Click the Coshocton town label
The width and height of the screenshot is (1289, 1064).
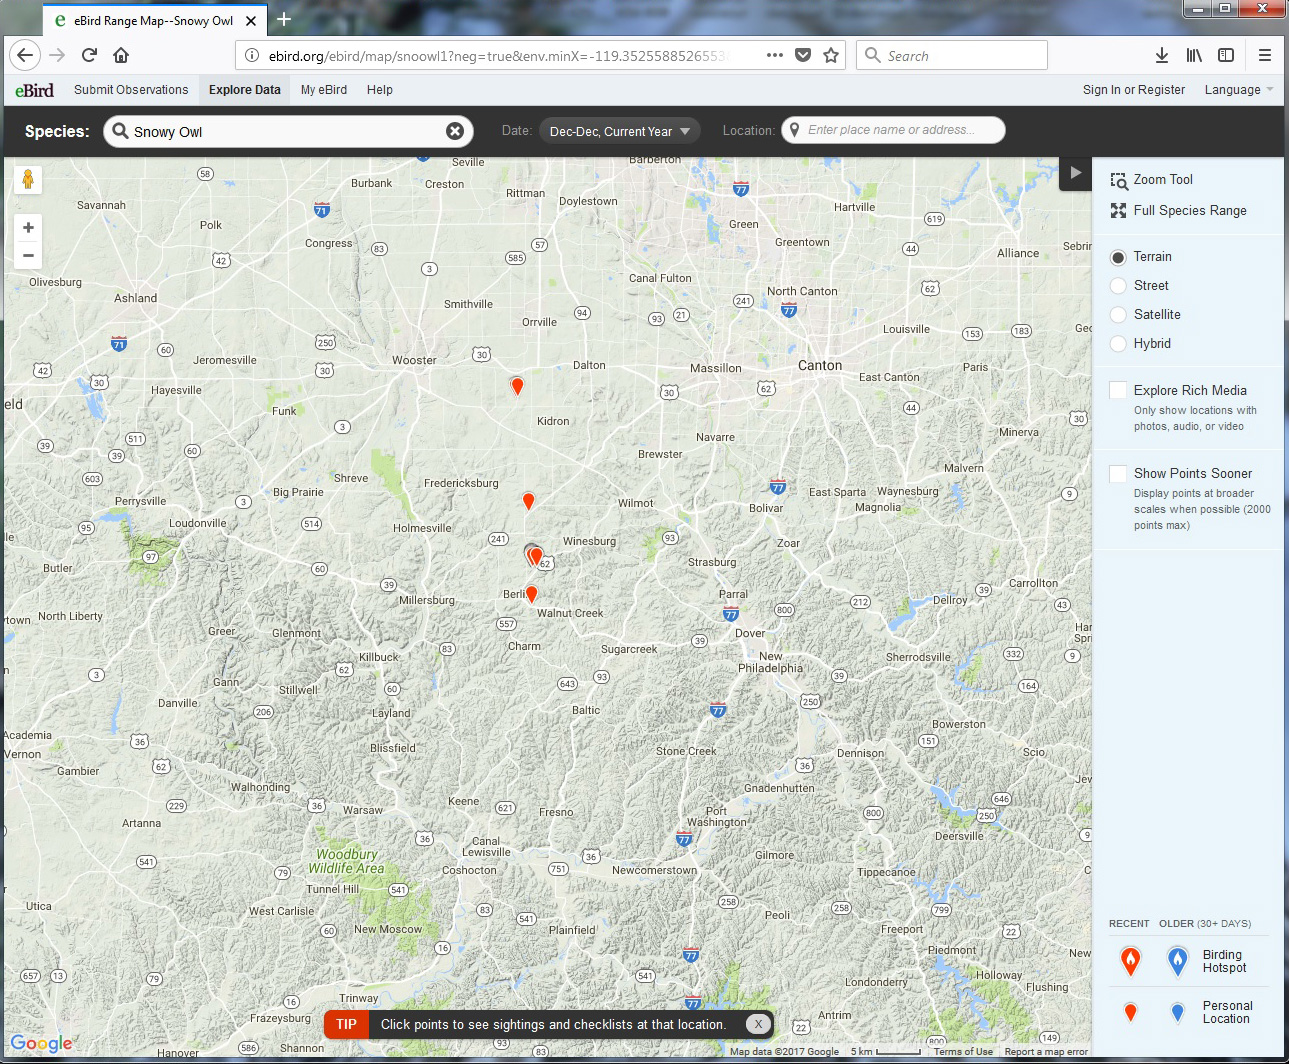tap(469, 870)
